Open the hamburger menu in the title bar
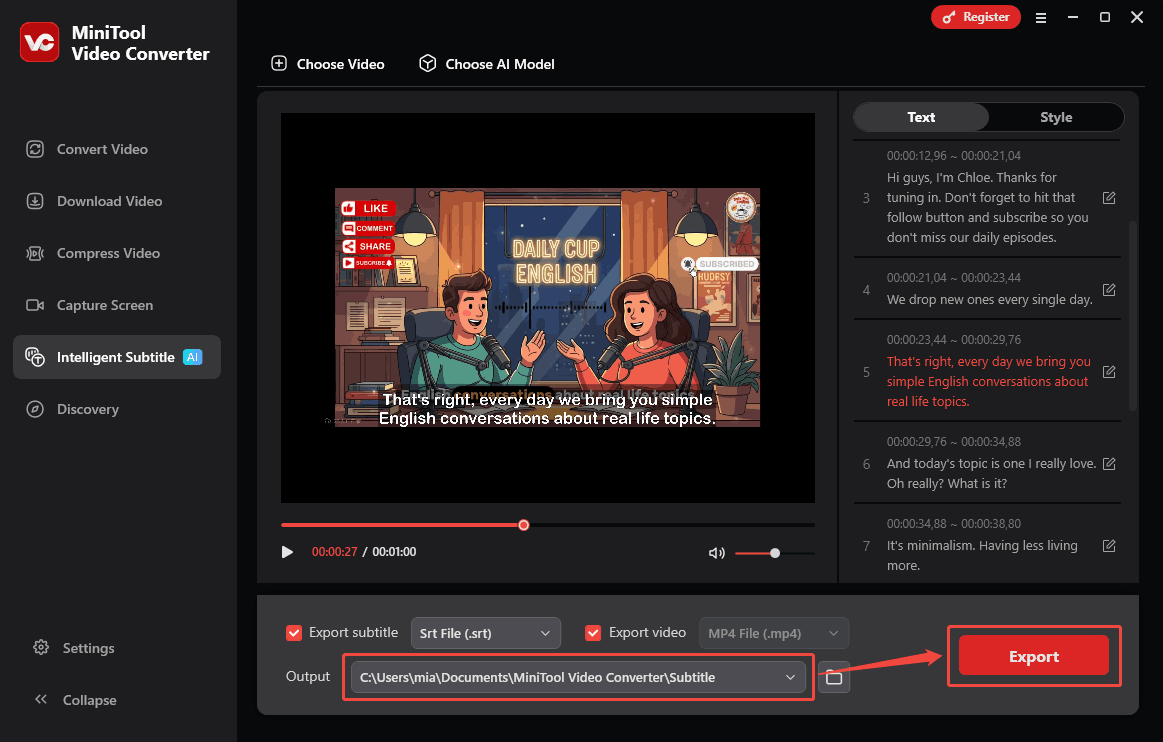 pyautogui.click(x=1040, y=17)
